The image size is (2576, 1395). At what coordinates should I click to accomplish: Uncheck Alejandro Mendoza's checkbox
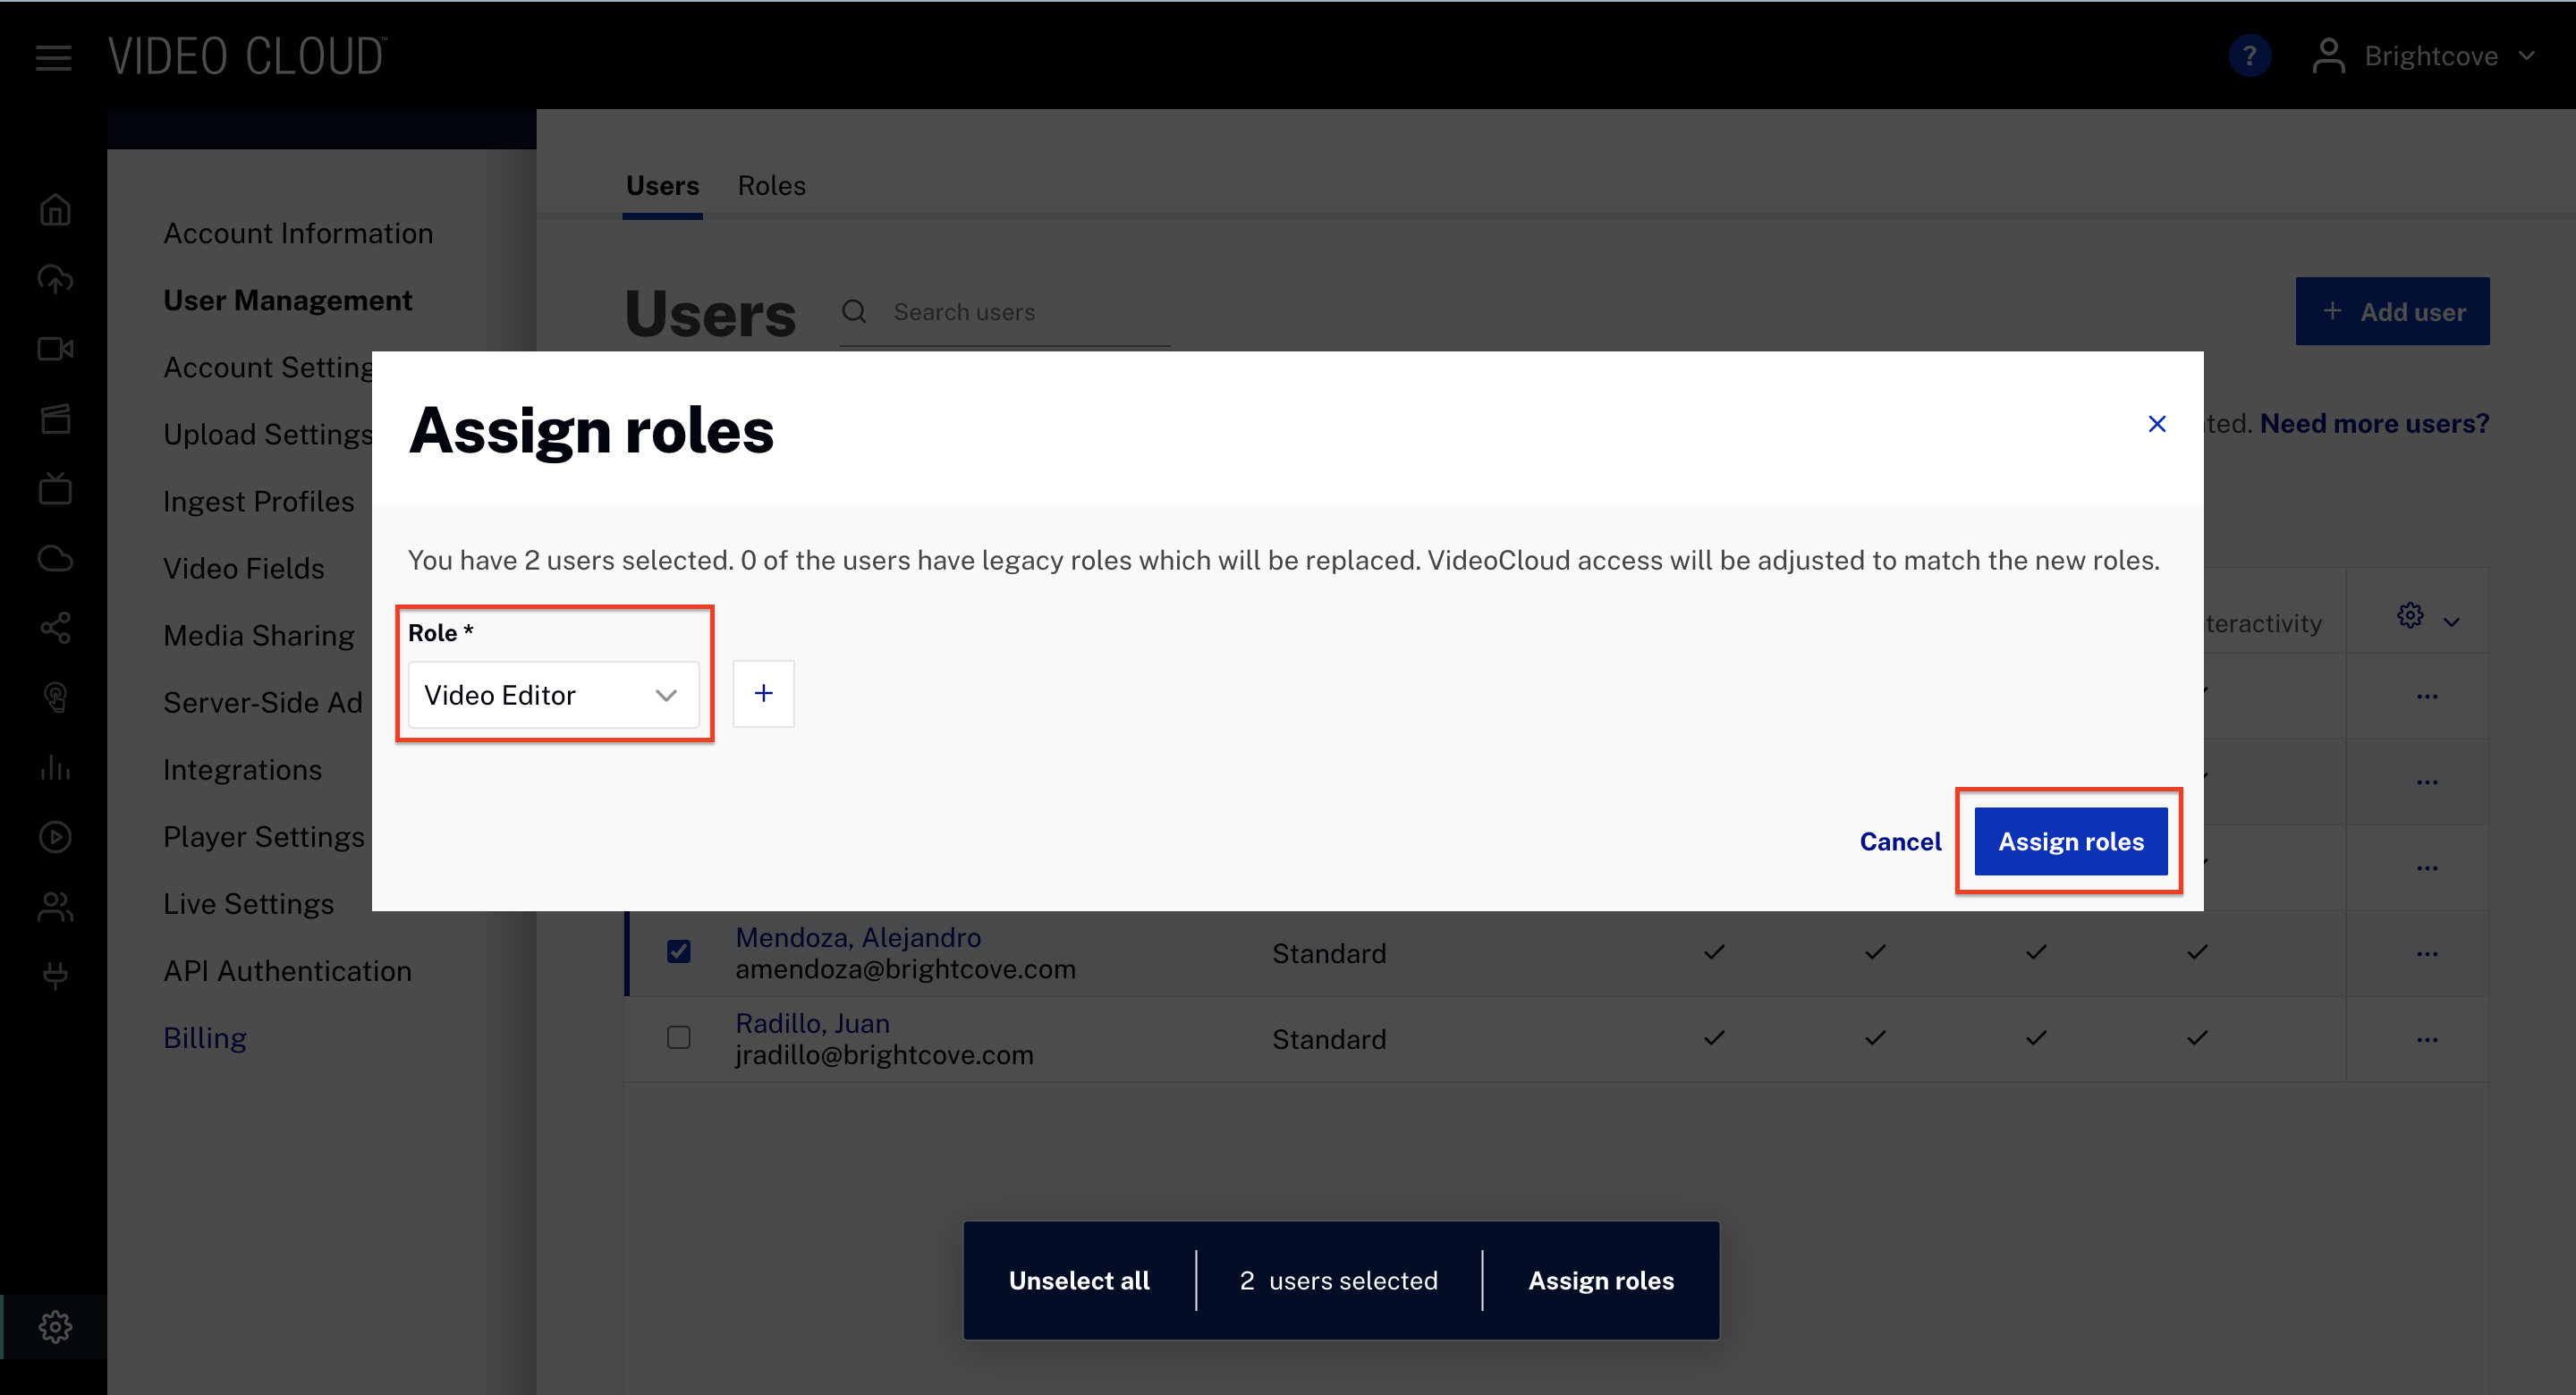tap(679, 951)
